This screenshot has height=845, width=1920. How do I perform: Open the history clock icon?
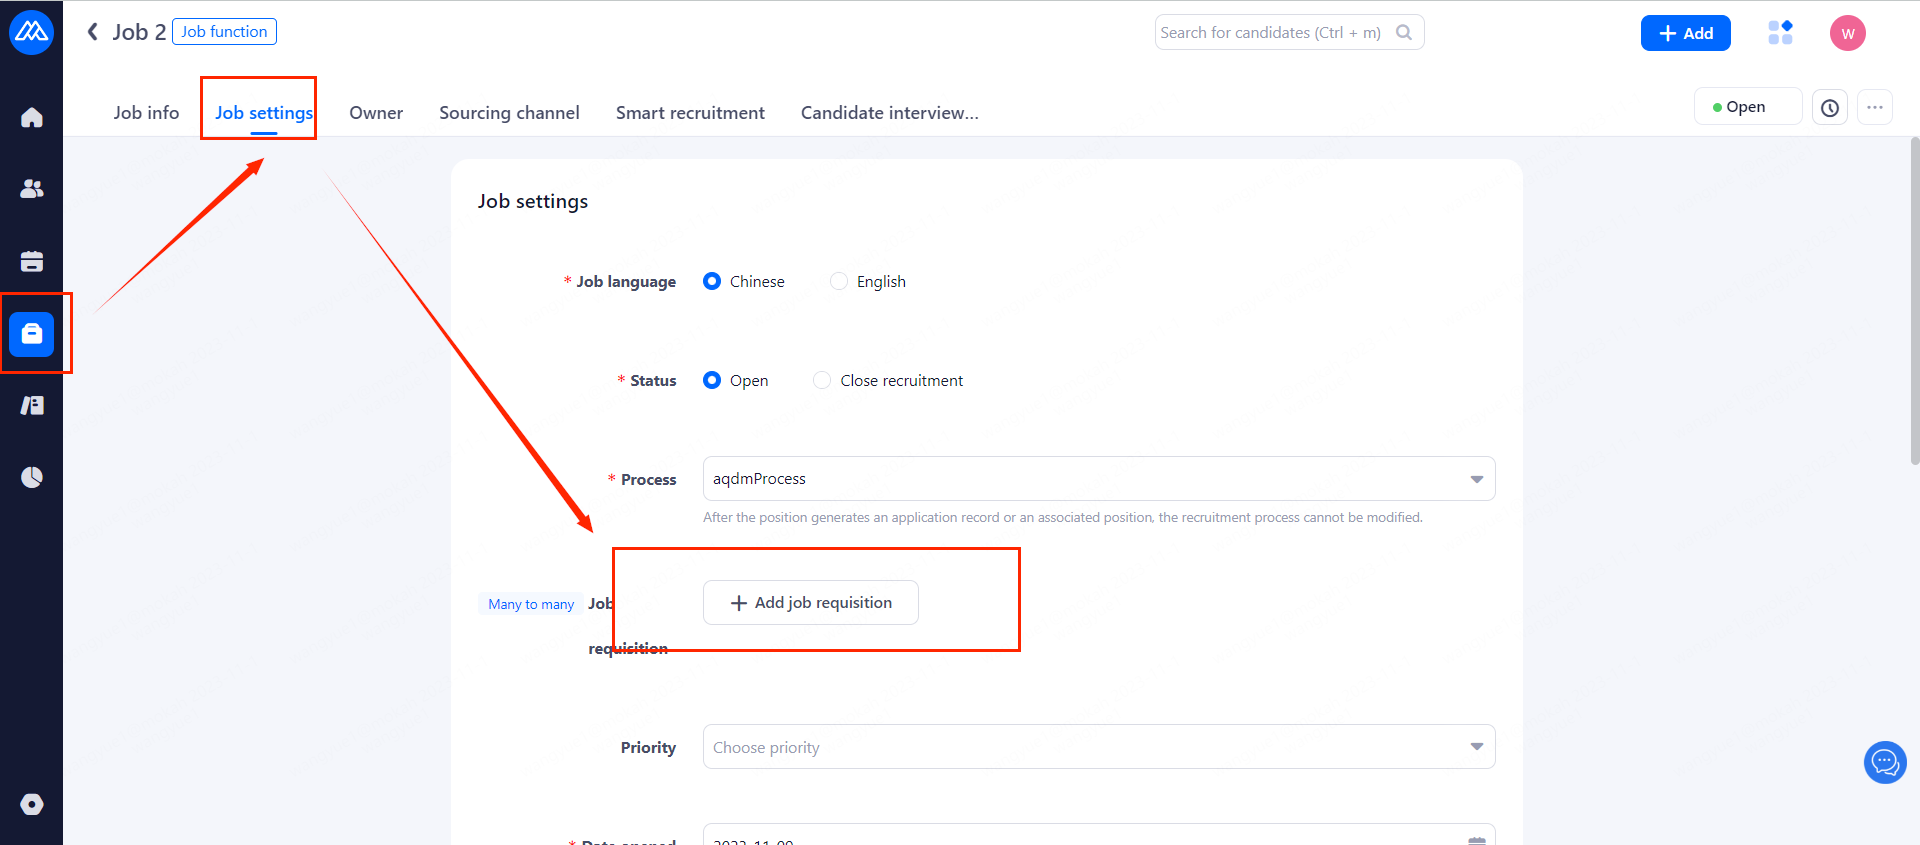click(x=1829, y=108)
